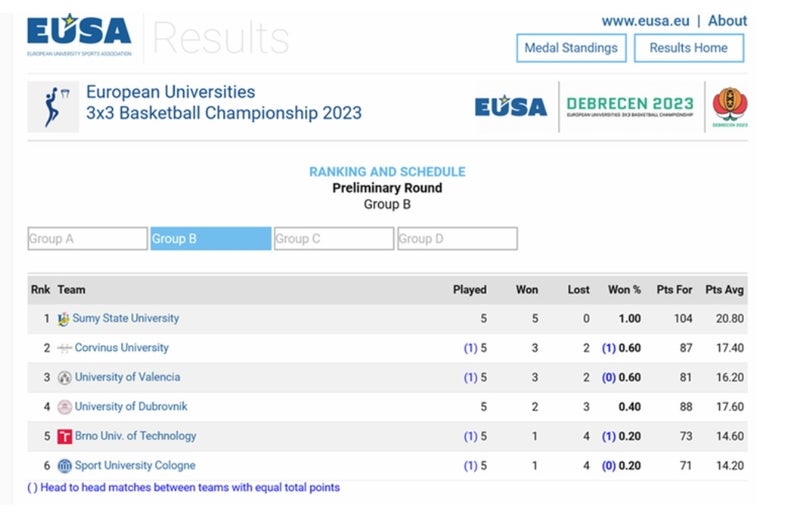The height and width of the screenshot is (515, 800).
Task: Click the Won column header
Action: 527,290
